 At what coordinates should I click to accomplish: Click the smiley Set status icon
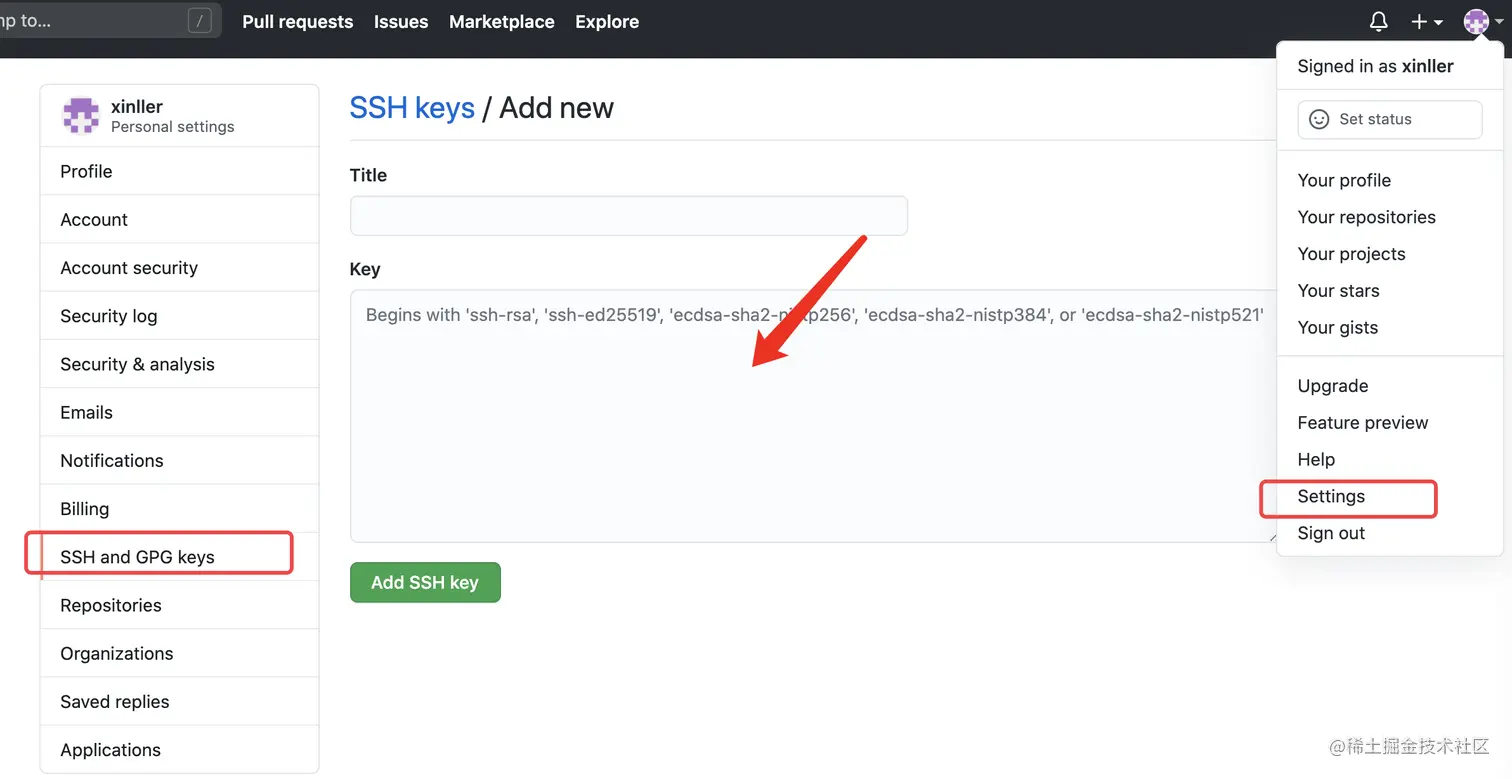(x=1319, y=119)
